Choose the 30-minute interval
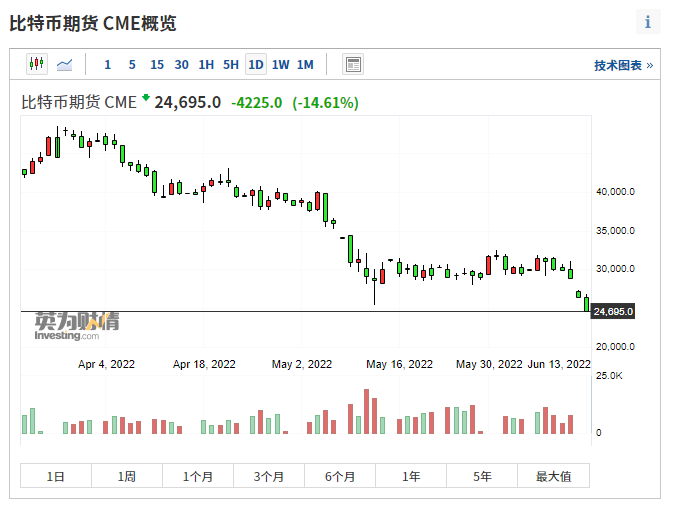The image size is (674, 506). (181, 65)
